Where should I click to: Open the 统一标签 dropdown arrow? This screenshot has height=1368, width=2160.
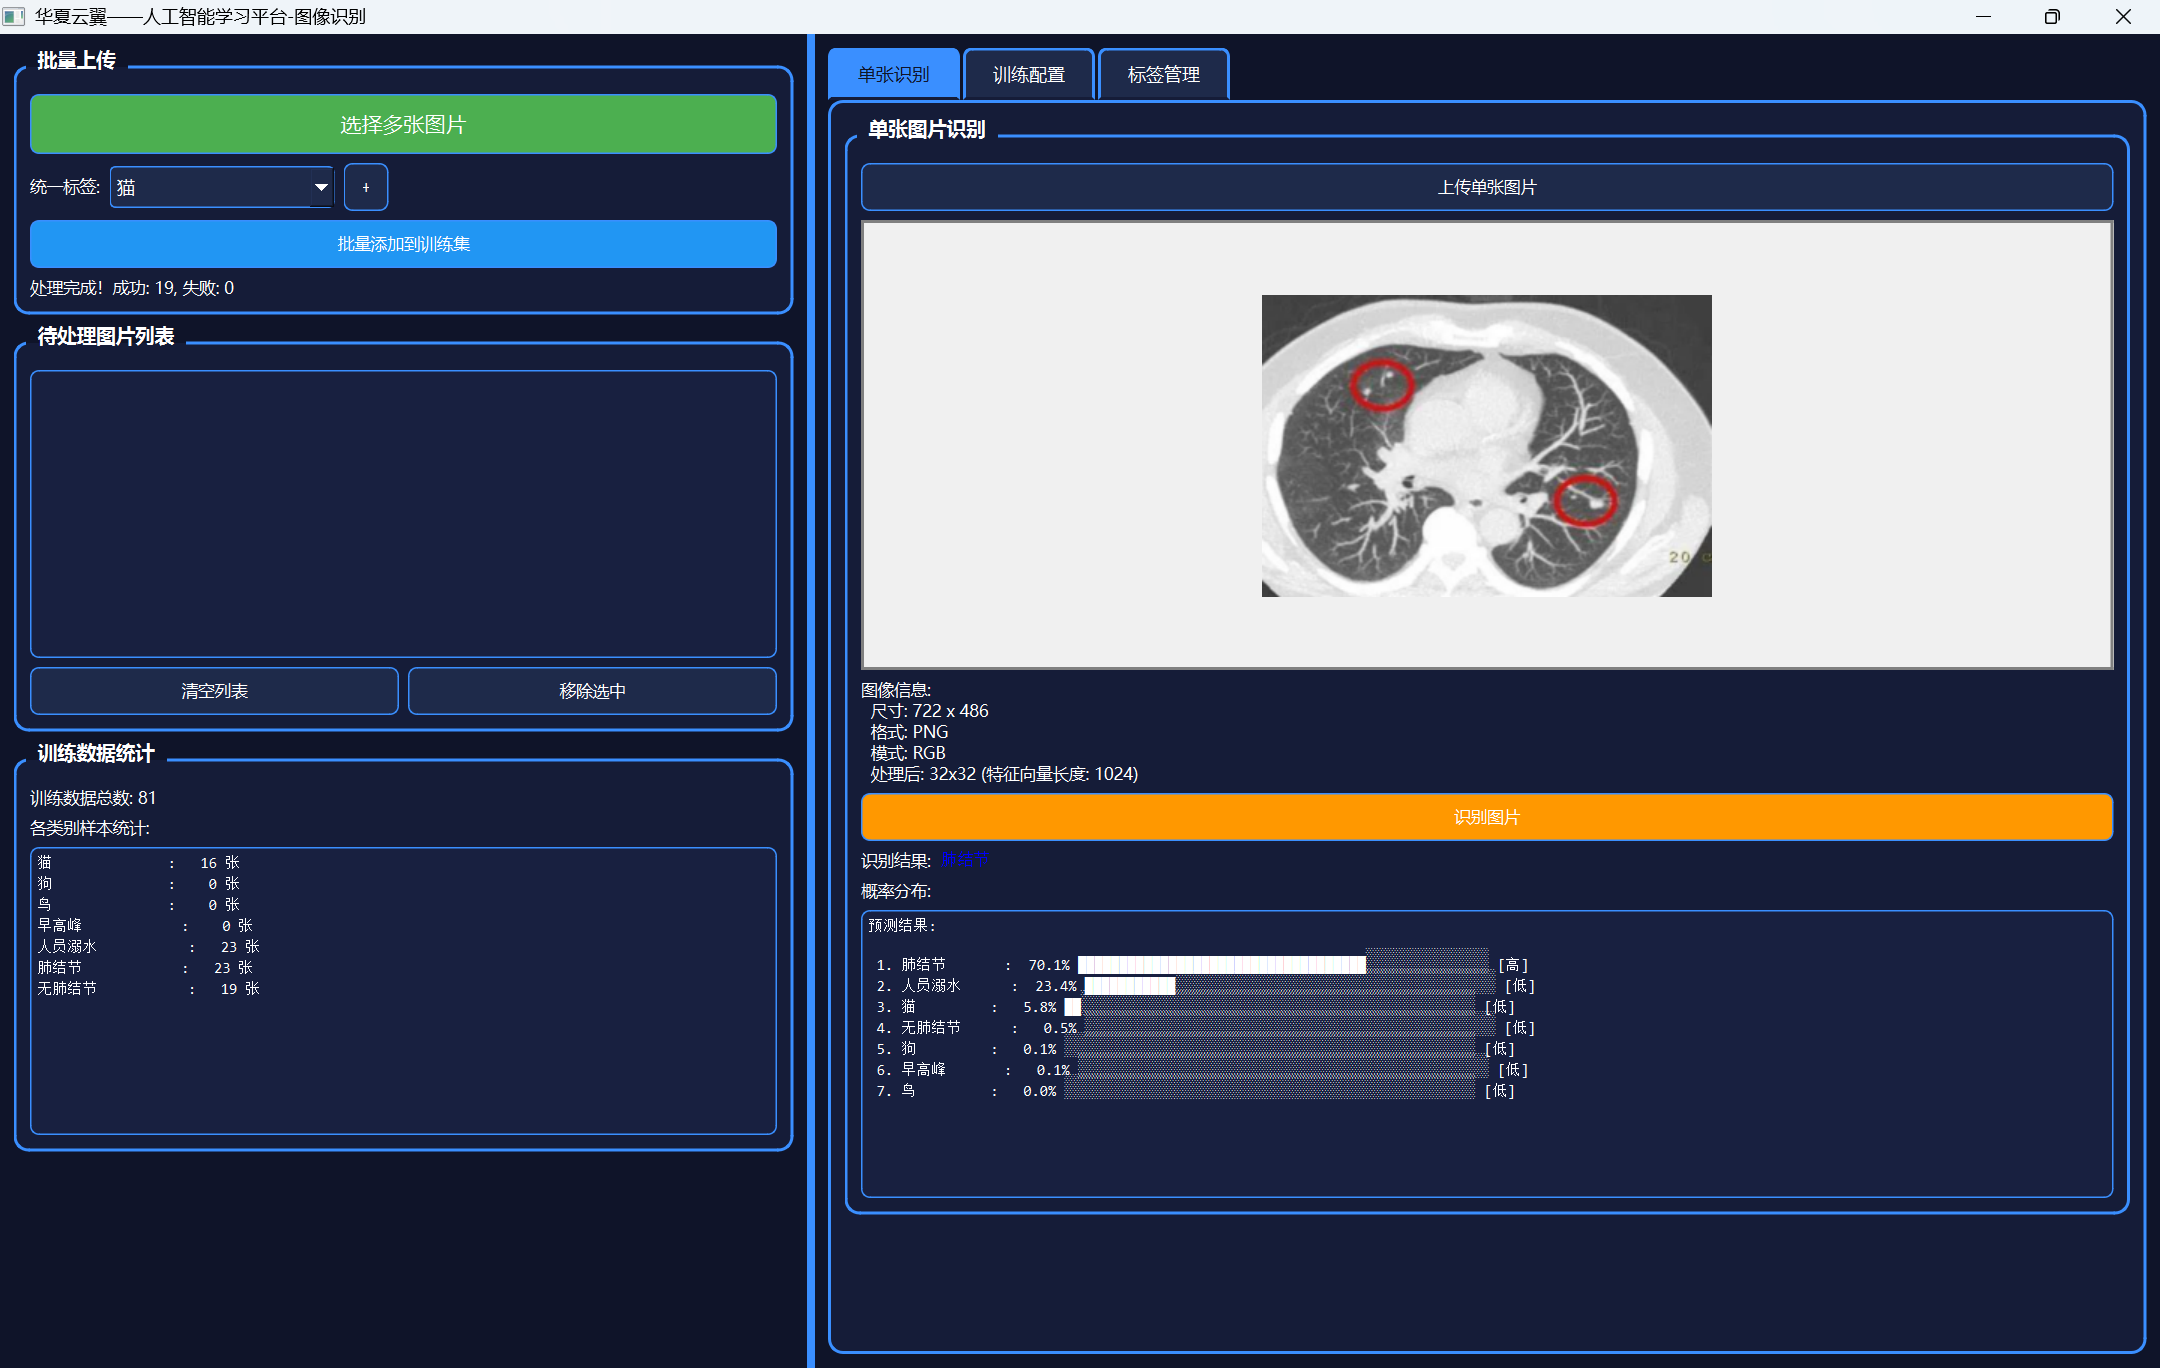[321, 187]
